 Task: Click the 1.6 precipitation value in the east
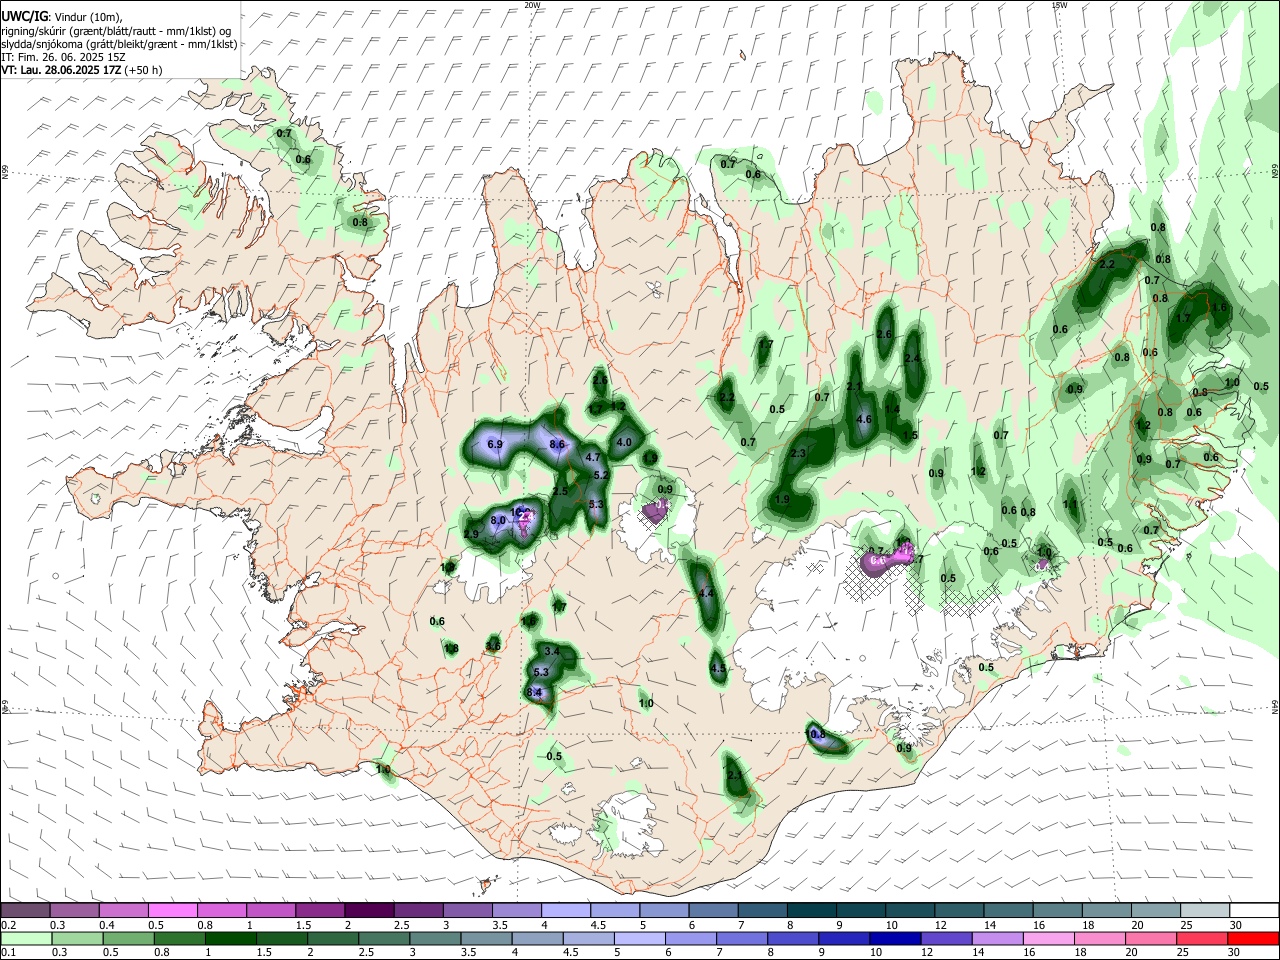pos(1219,308)
